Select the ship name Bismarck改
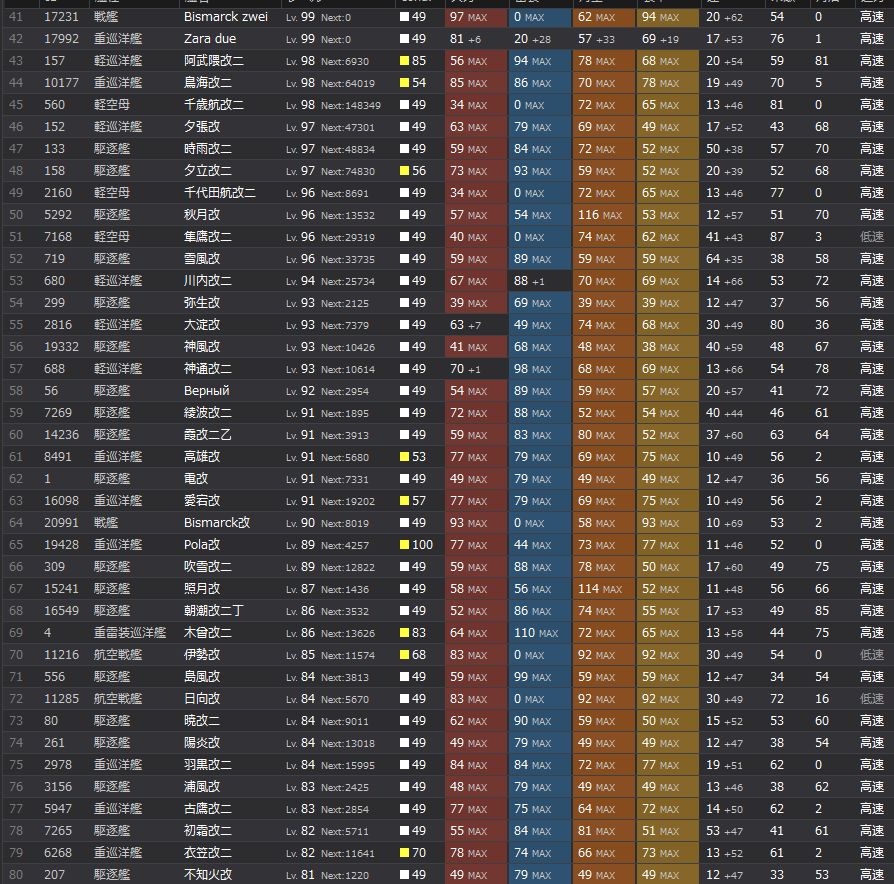 coord(217,522)
